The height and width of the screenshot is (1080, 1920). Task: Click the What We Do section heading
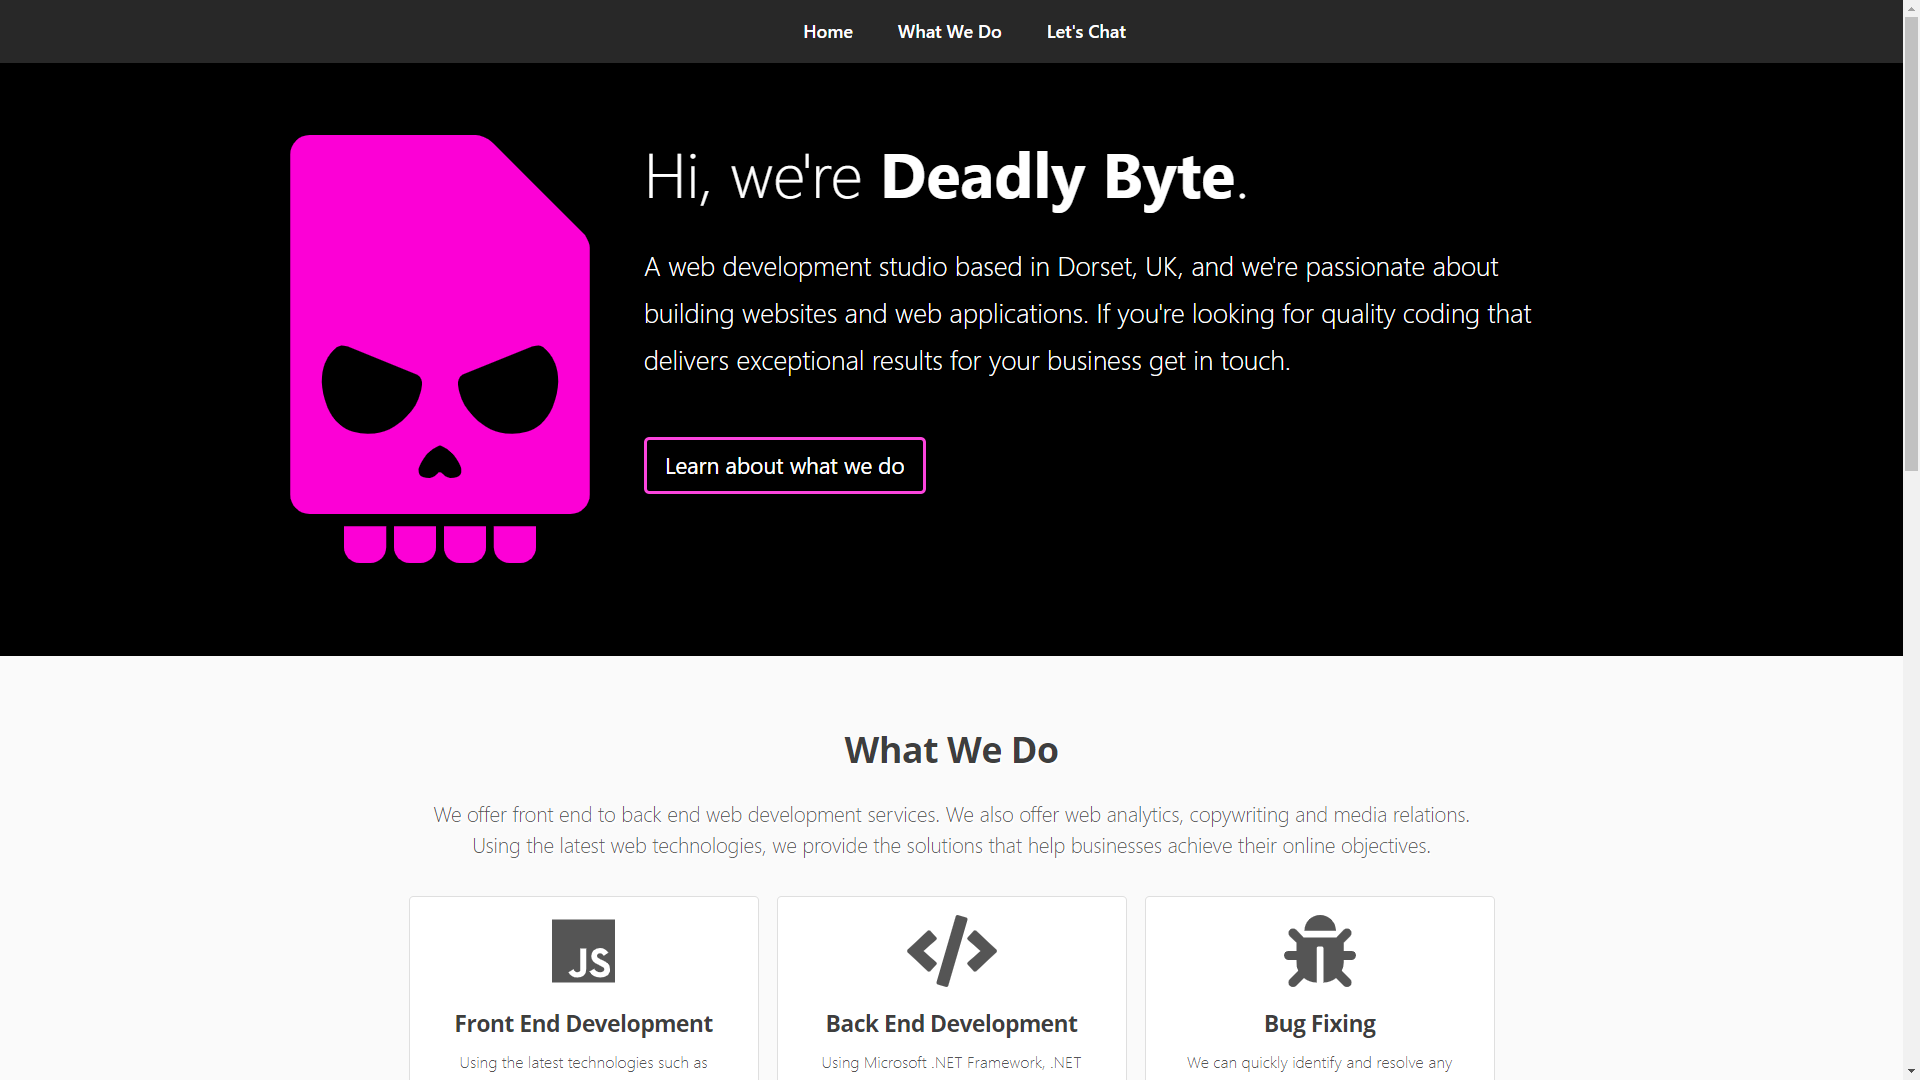click(951, 750)
